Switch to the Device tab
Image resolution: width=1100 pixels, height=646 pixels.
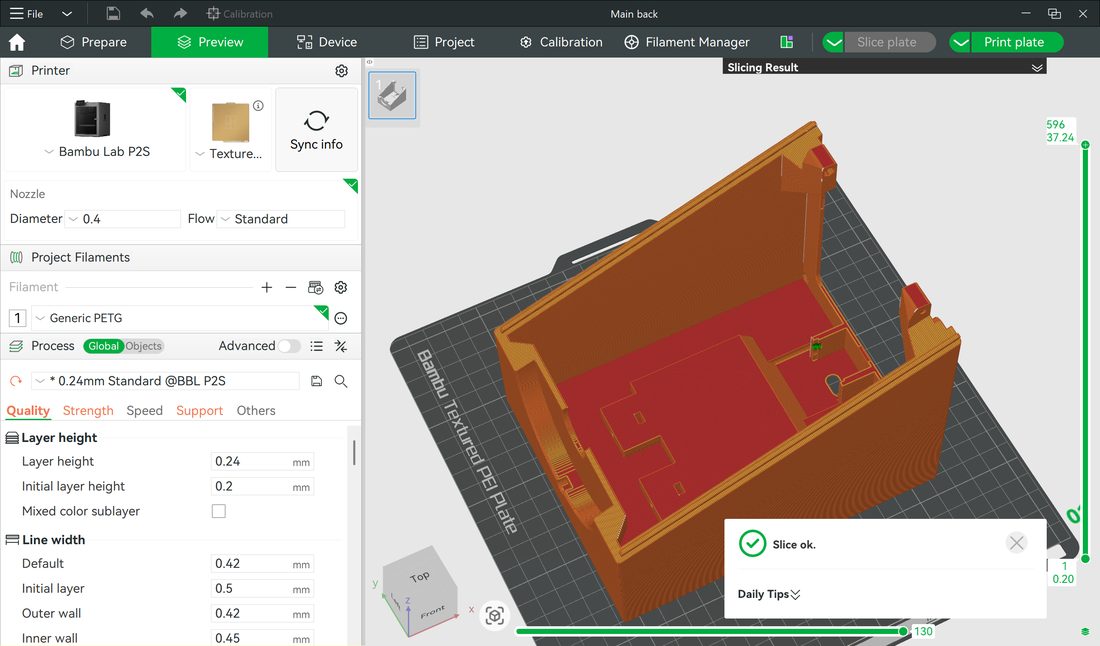pyautogui.click(x=327, y=42)
